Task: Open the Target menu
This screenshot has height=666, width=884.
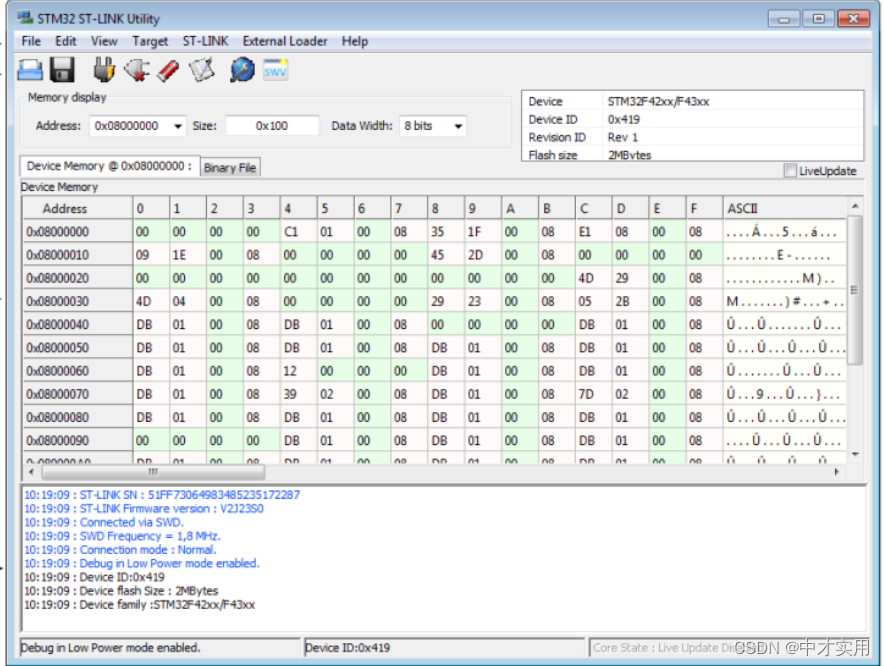Action: (150, 41)
